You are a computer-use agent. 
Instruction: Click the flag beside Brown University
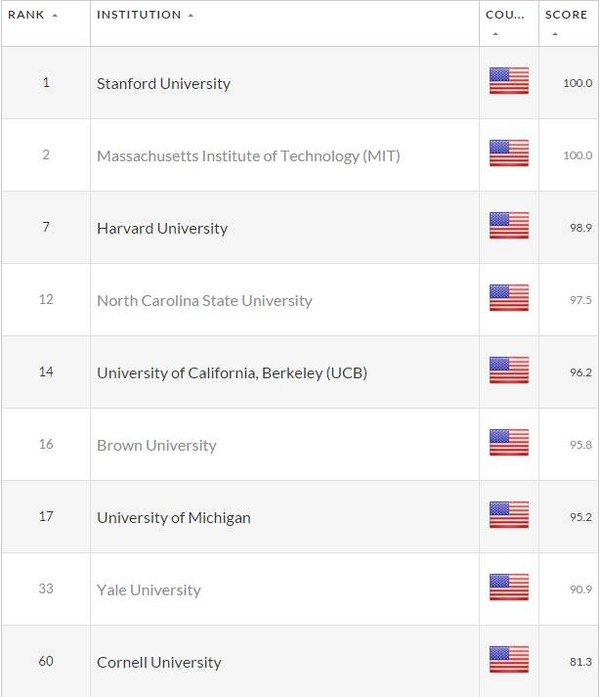(x=509, y=442)
